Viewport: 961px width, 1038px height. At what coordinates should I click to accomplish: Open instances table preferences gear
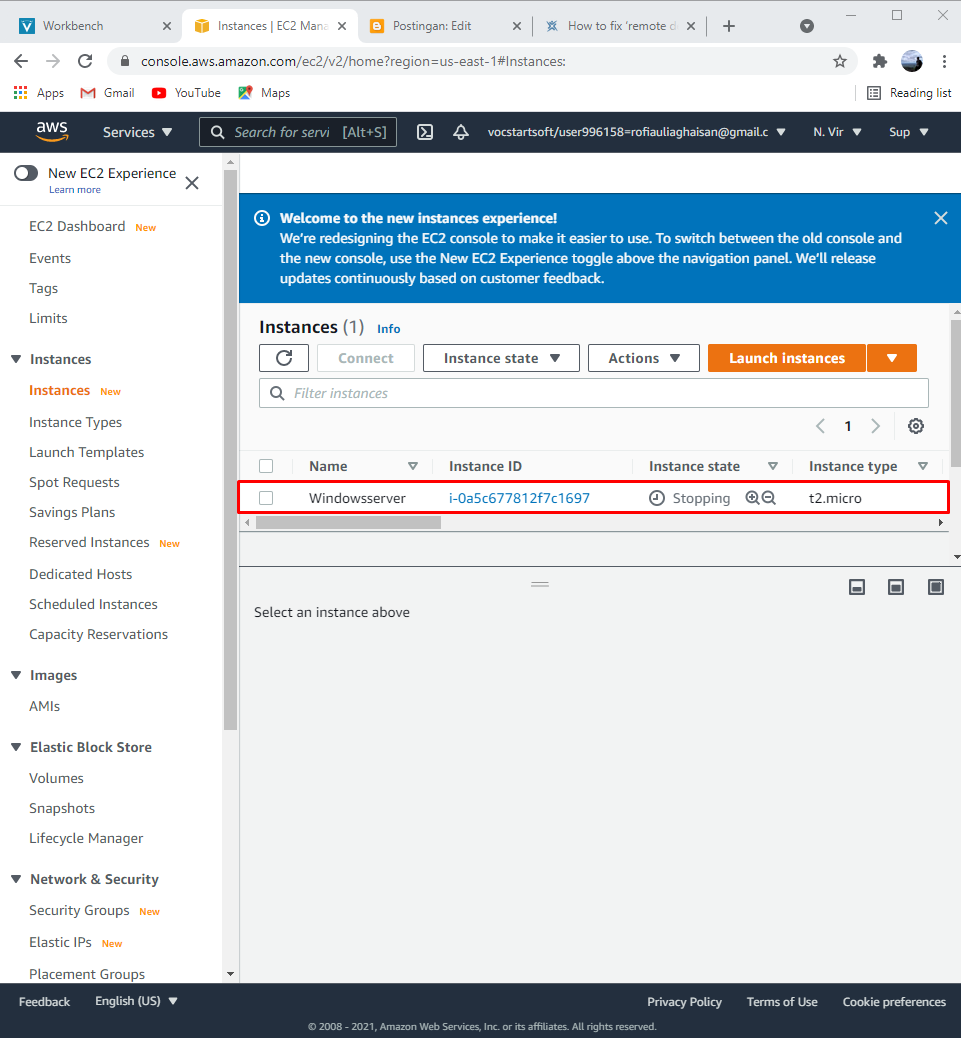pyautogui.click(x=915, y=426)
